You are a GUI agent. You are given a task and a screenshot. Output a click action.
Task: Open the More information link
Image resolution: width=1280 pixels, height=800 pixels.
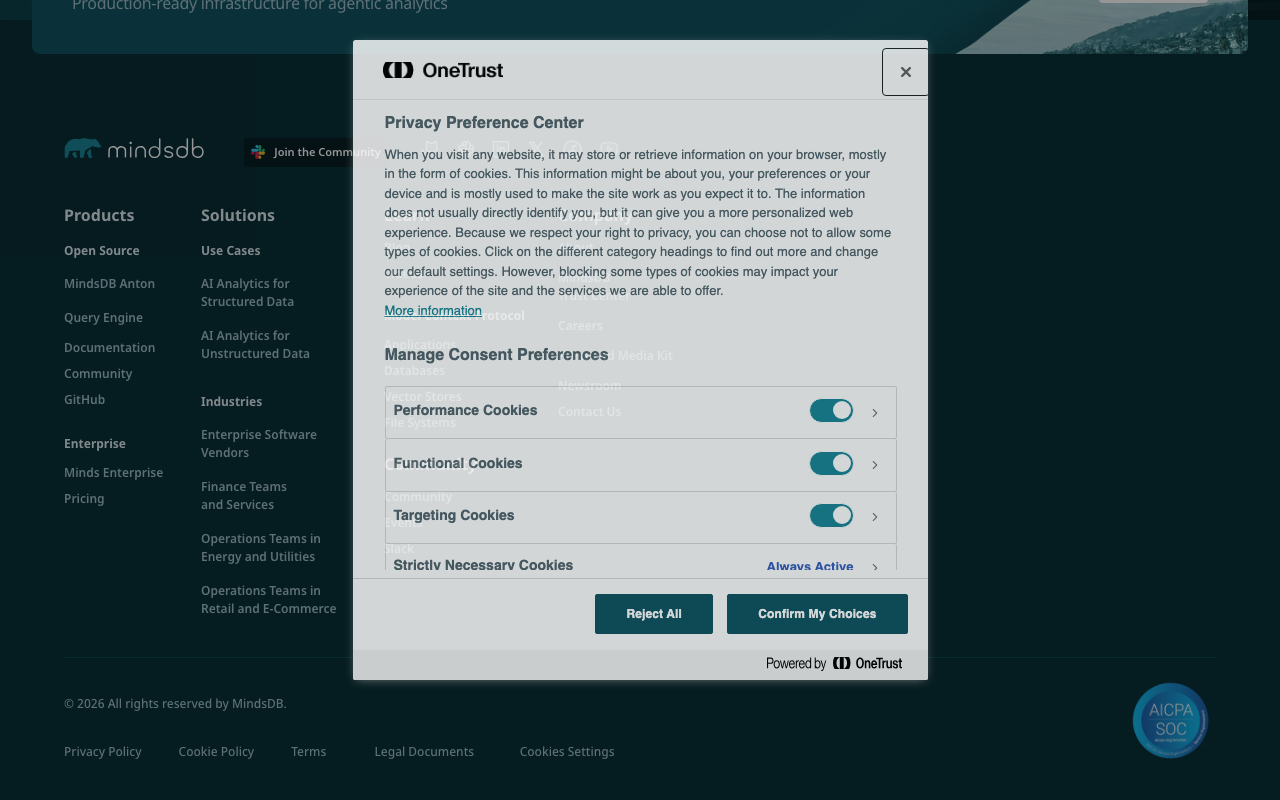[x=433, y=311]
